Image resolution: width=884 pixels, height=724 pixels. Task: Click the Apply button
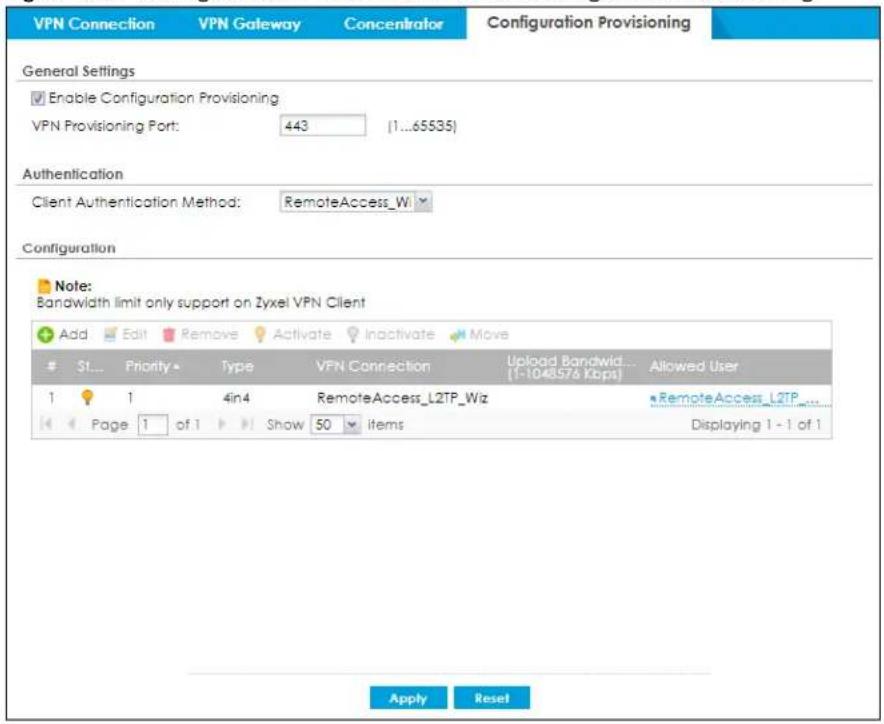click(408, 698)
